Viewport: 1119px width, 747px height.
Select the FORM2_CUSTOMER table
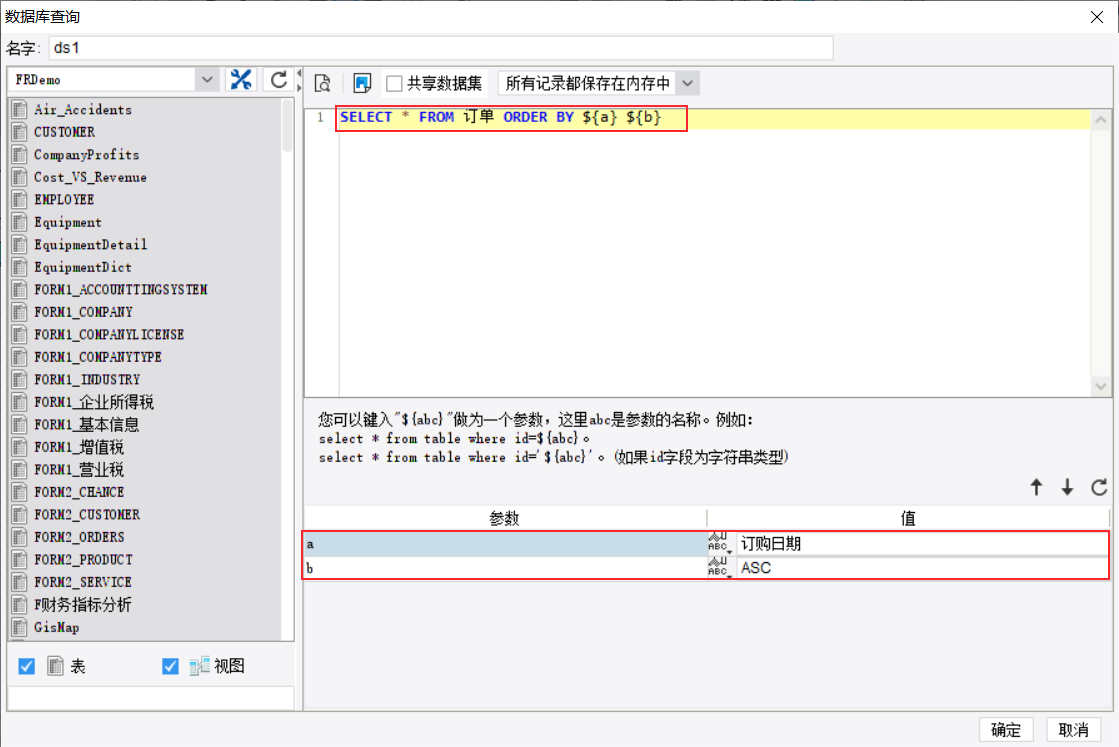tap(87, 514)
